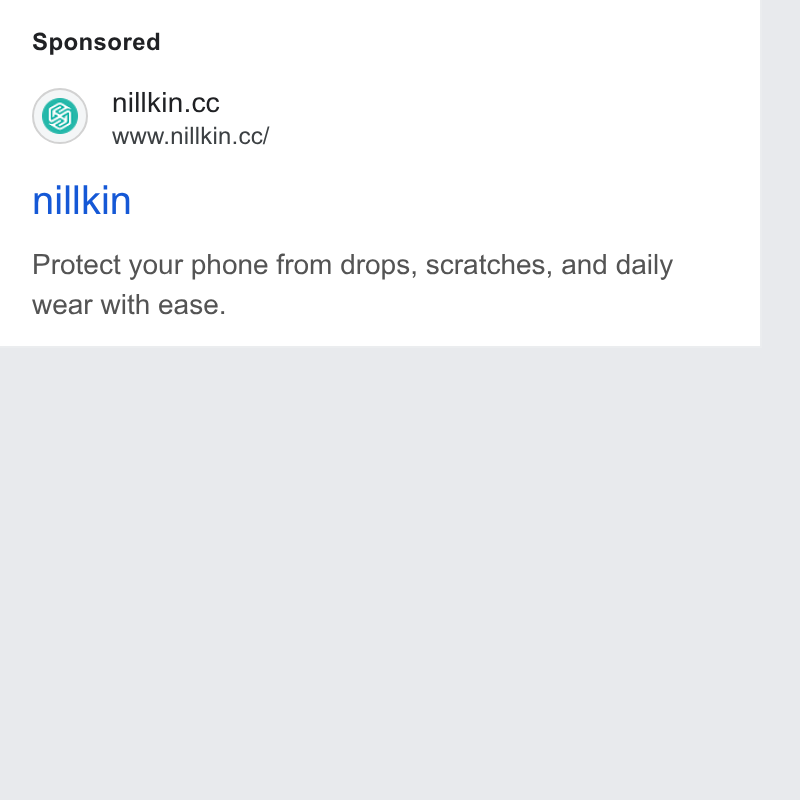Screen dimensions: 800x800
Task: Click the nillkin.cc site name
Action: pos(166,103)
